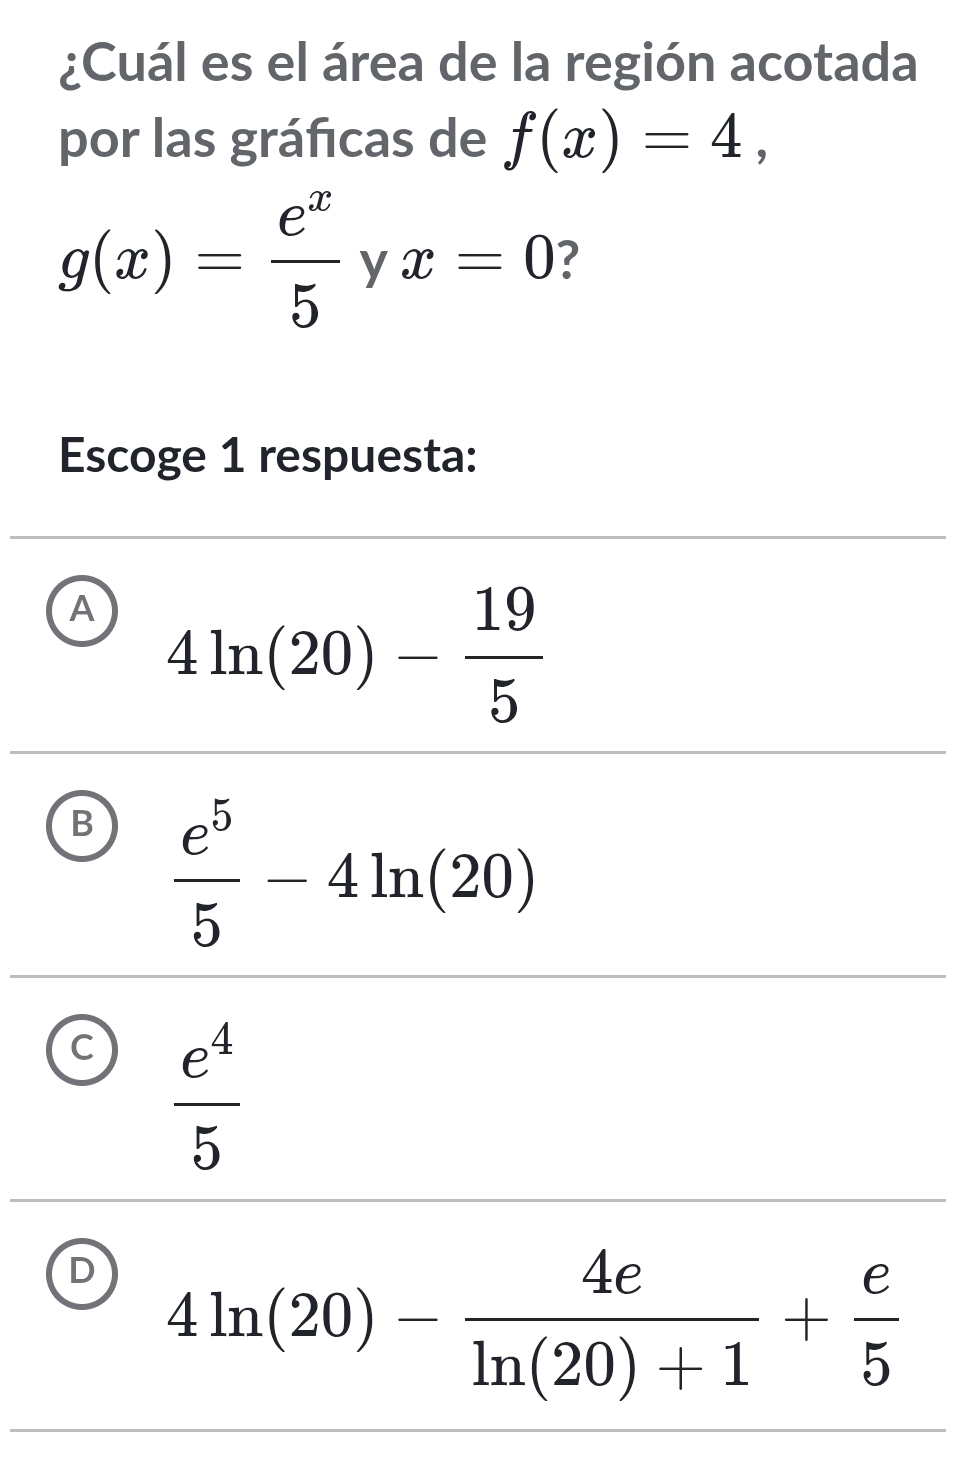963x1480 pixels.
Task: Click the 4e over ln(20)+1 fraction
Action: click(x=612, y=1320)
